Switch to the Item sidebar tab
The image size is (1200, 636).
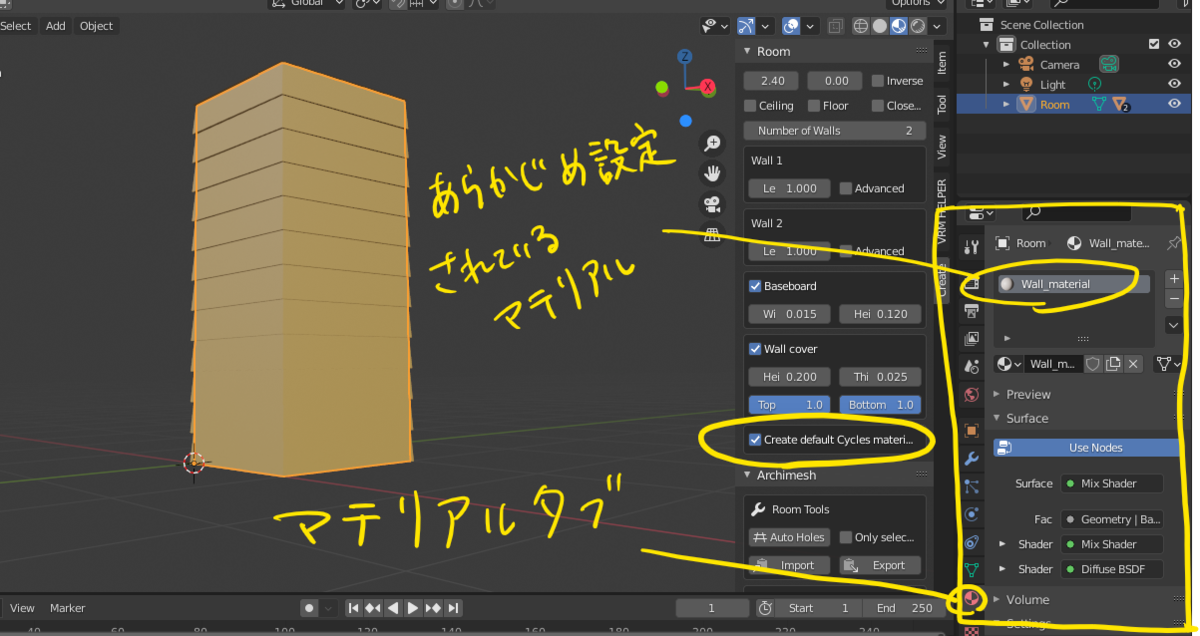click(942, 62)
